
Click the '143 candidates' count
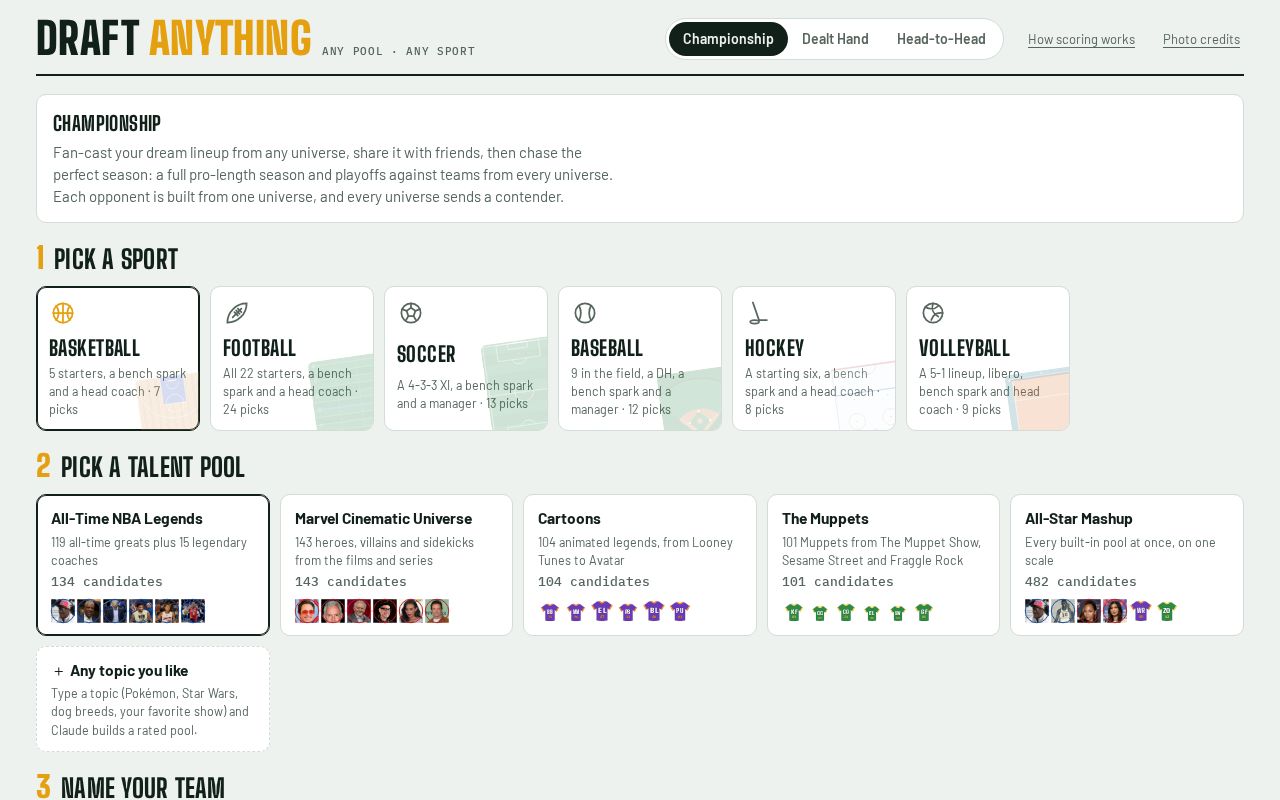point(351,582)
